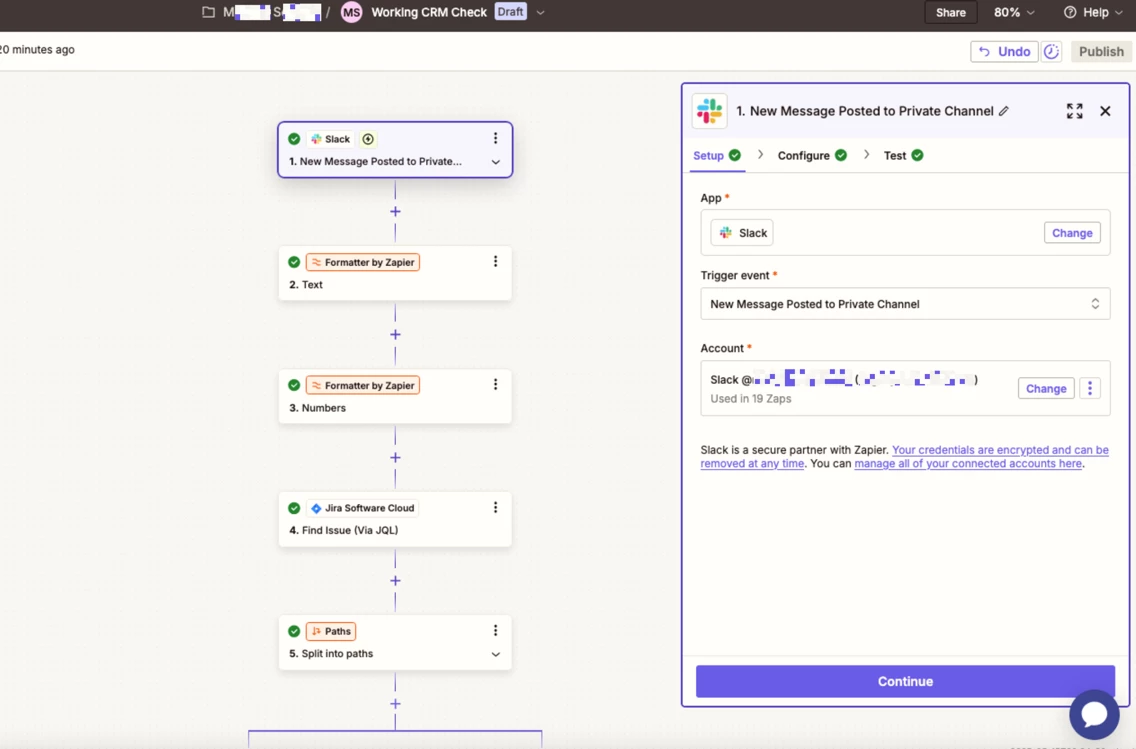This screenshot has height=749, width=1136.
Task: Click the trigger bolt icon on Slack step
Action: click(368, 139)
